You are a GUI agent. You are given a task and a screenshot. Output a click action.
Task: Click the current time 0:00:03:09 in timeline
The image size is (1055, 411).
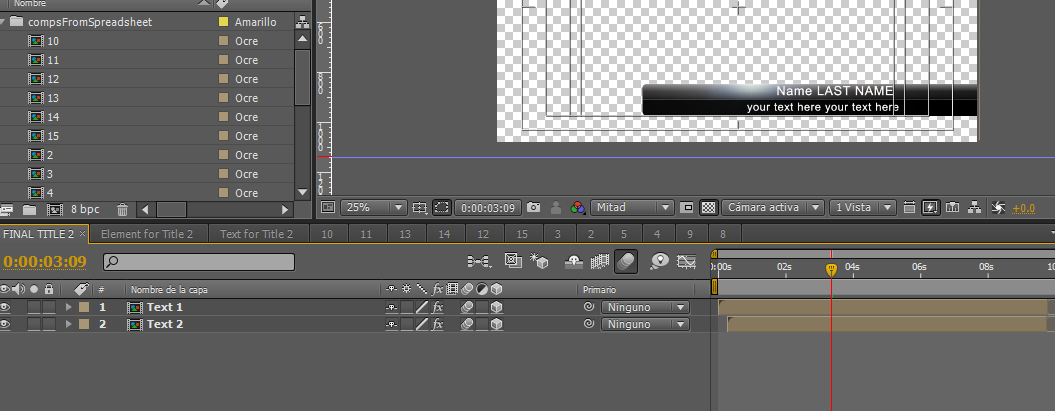(45, 262)
